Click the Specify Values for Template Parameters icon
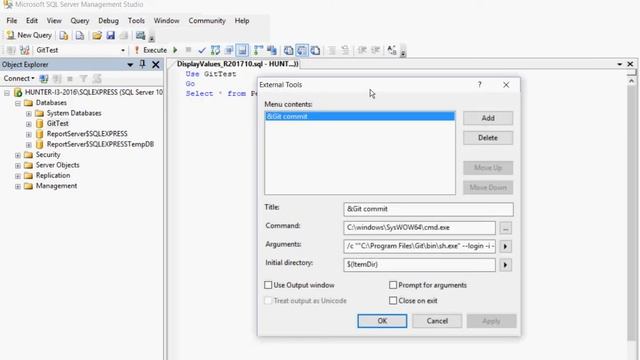 [x=392, y=50]
